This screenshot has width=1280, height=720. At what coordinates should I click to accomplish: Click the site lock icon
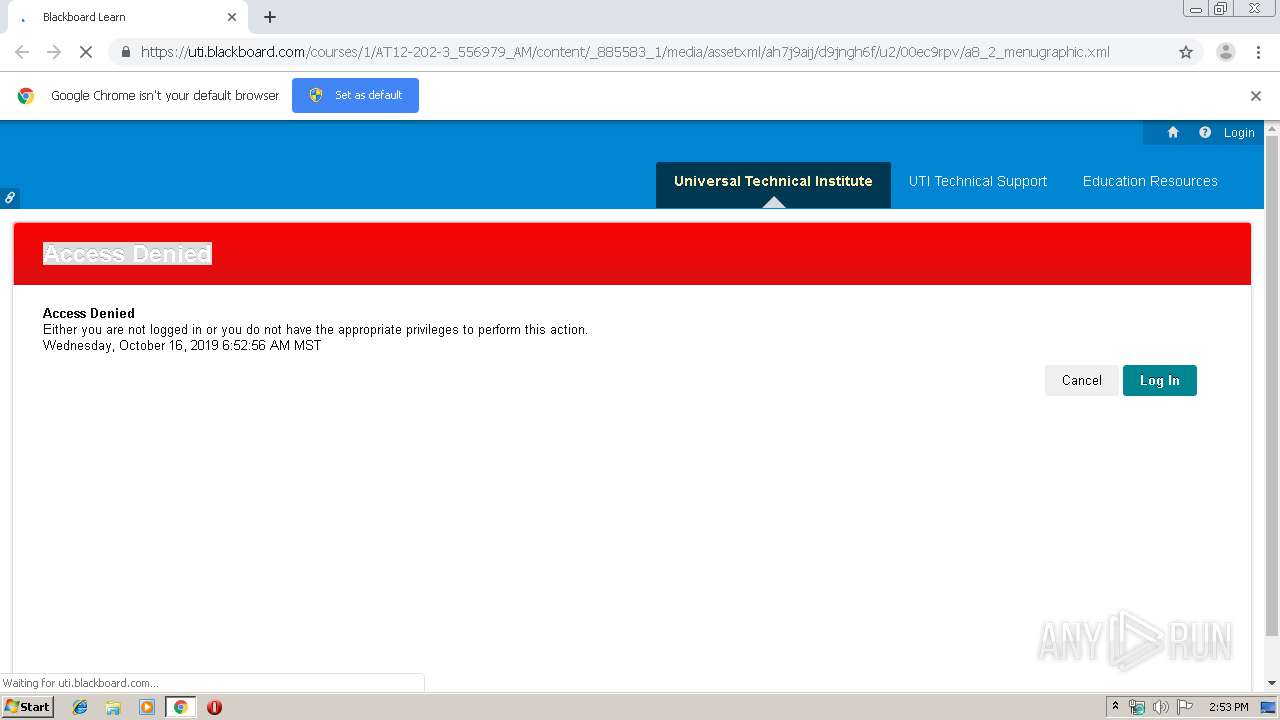click(125, 52)
